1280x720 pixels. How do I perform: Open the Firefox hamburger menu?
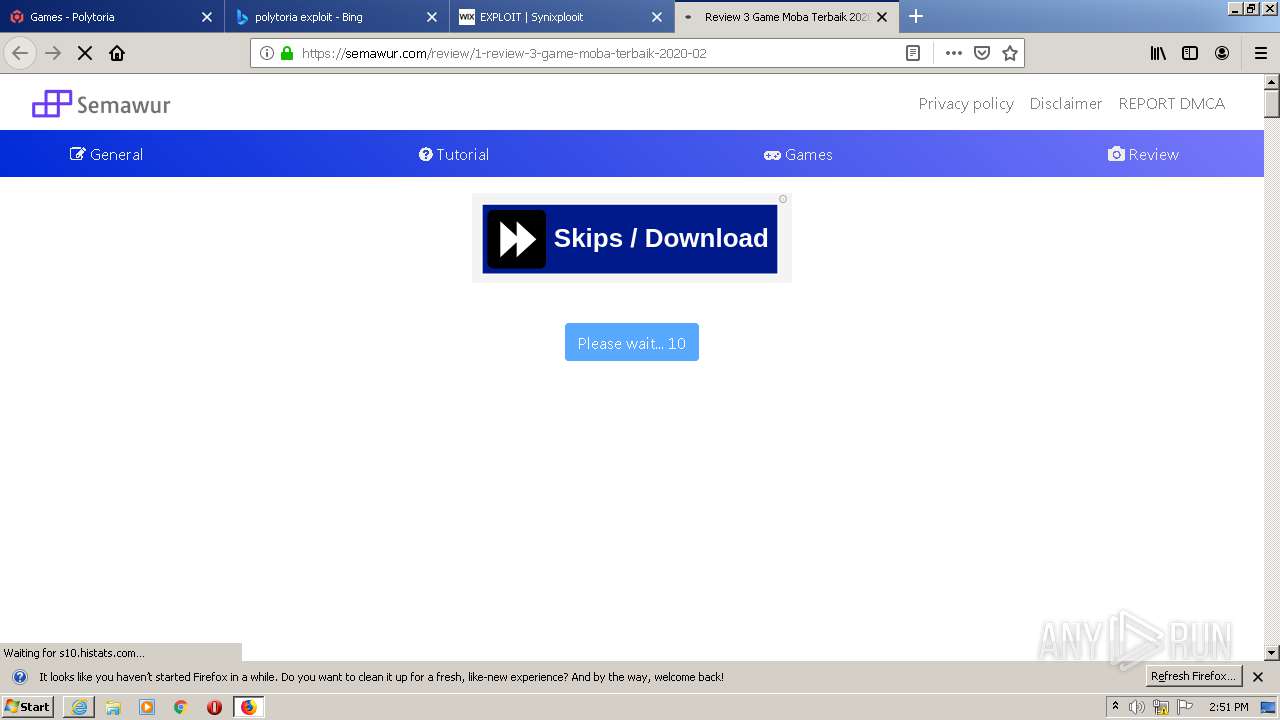(x=1261, y=53)
